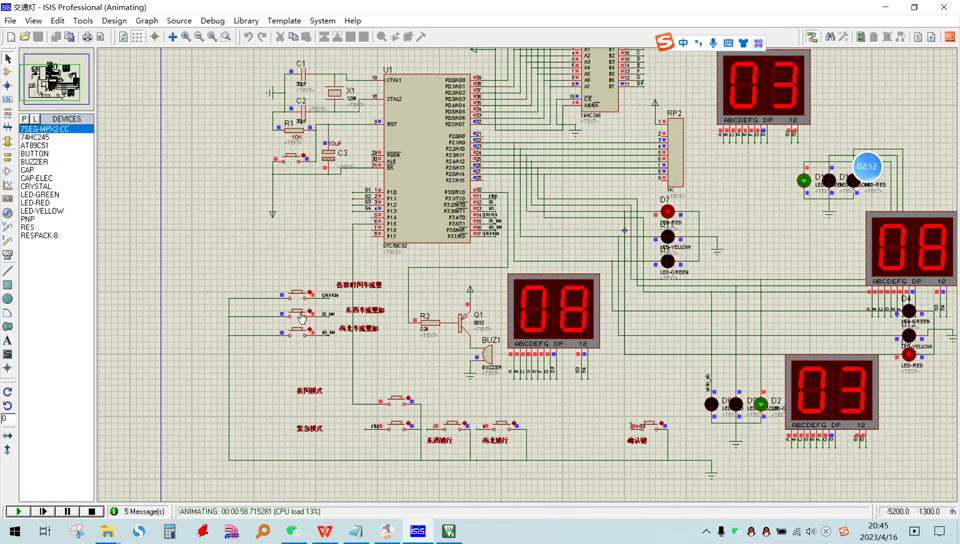Screen dimensions: 960x544
Task: Click the P pick devices button
Action: (x=25, y=119)
